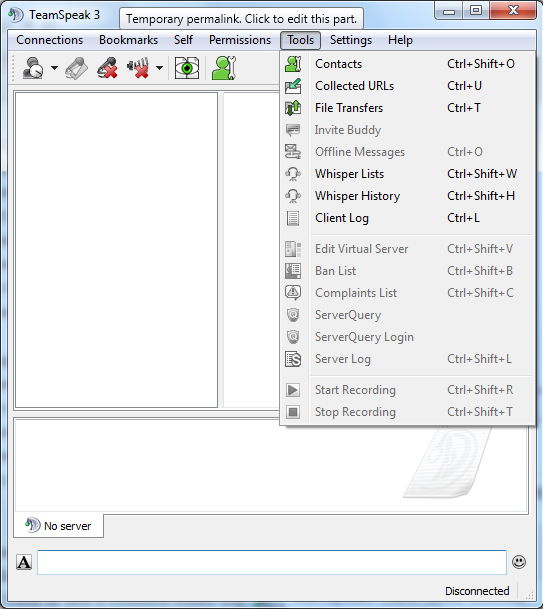Toggle the Mute Microphone toolbar icon

pyautogui.click(x=108, y=68)
